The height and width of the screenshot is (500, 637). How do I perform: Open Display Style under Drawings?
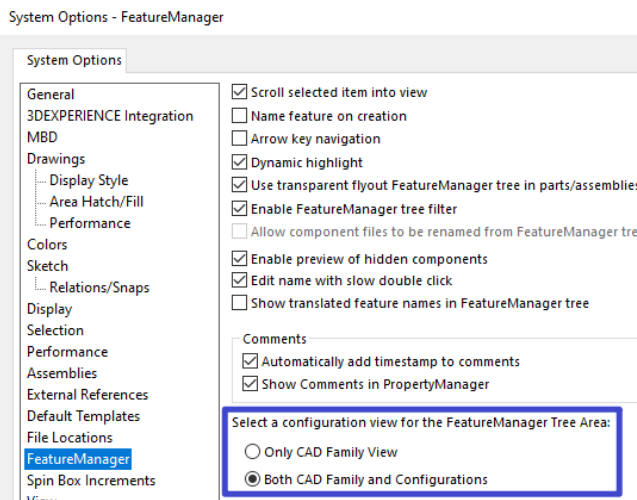click(x=89, y=180)
